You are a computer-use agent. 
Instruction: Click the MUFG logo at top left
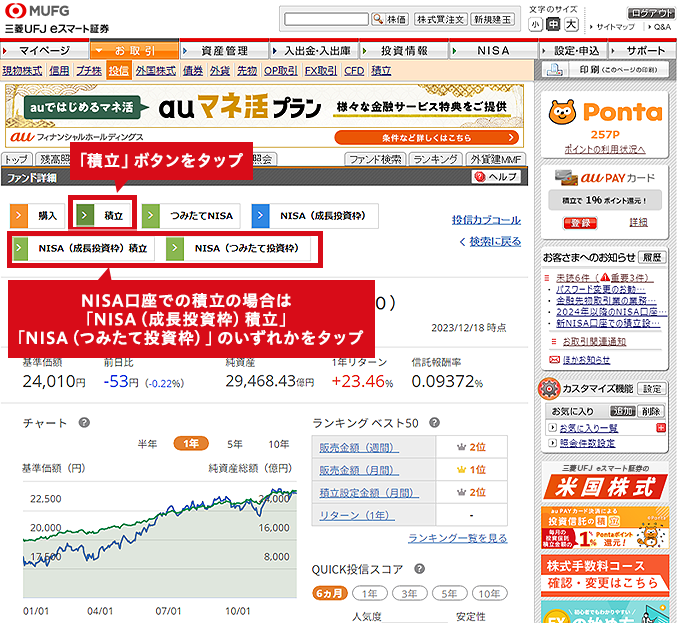37,11
